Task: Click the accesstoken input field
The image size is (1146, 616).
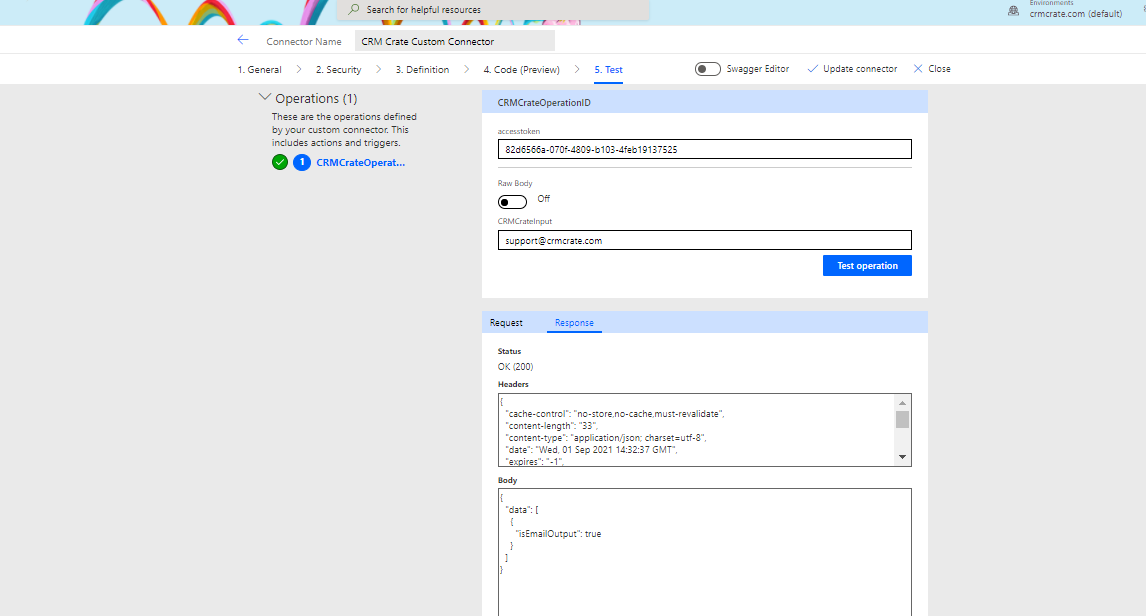Action: click(704, 148)
